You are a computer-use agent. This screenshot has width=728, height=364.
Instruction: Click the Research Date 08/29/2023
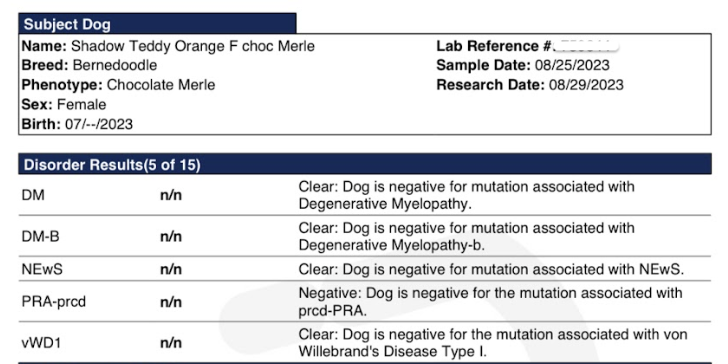click(586, 85)
